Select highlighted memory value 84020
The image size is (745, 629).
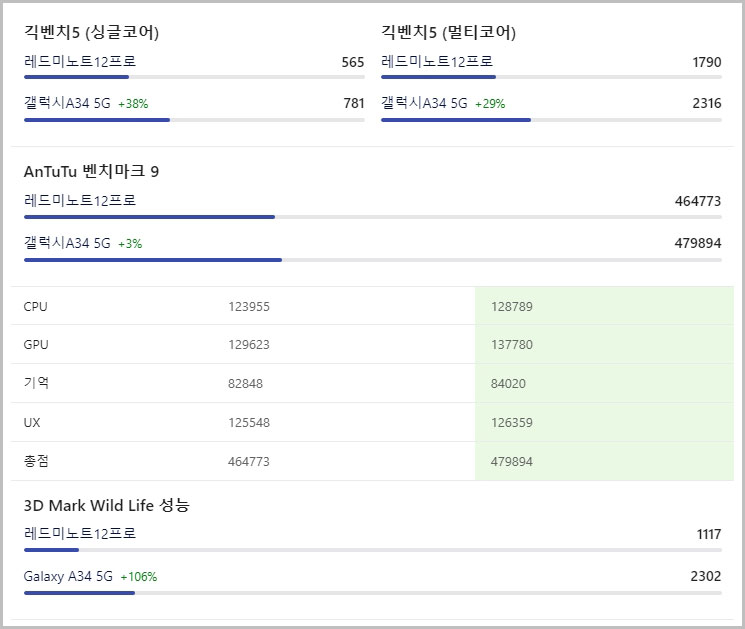click(508, 384)
